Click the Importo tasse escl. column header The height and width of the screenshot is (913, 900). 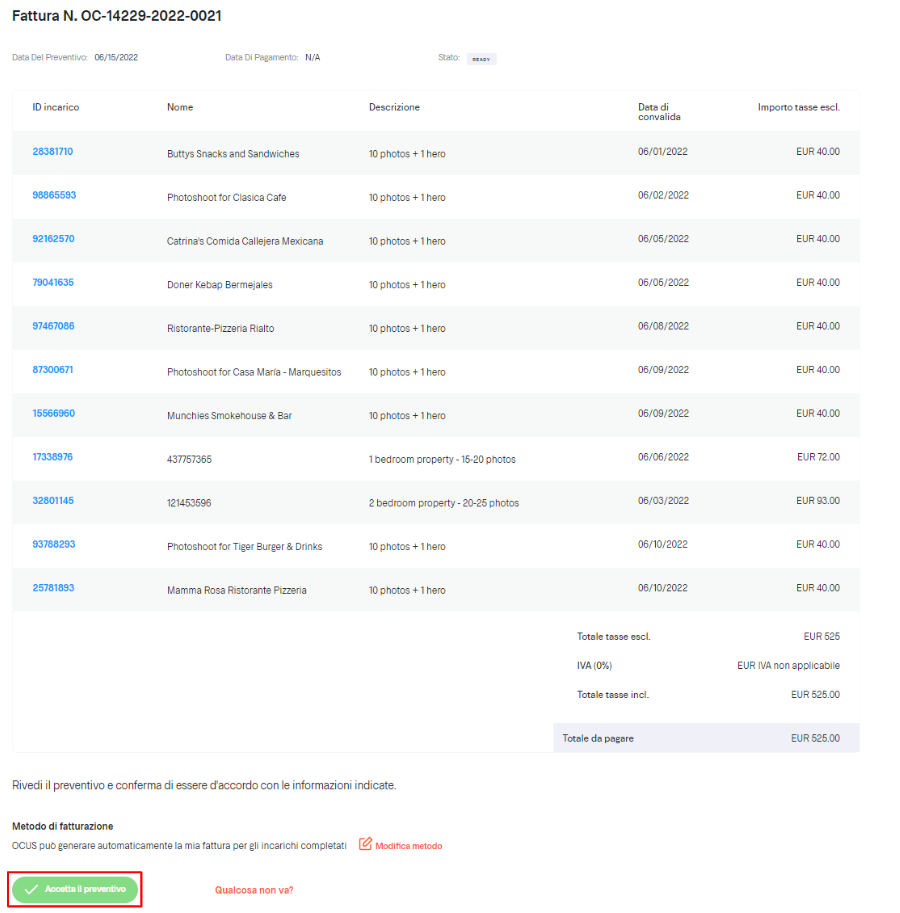tap(799, 107)
